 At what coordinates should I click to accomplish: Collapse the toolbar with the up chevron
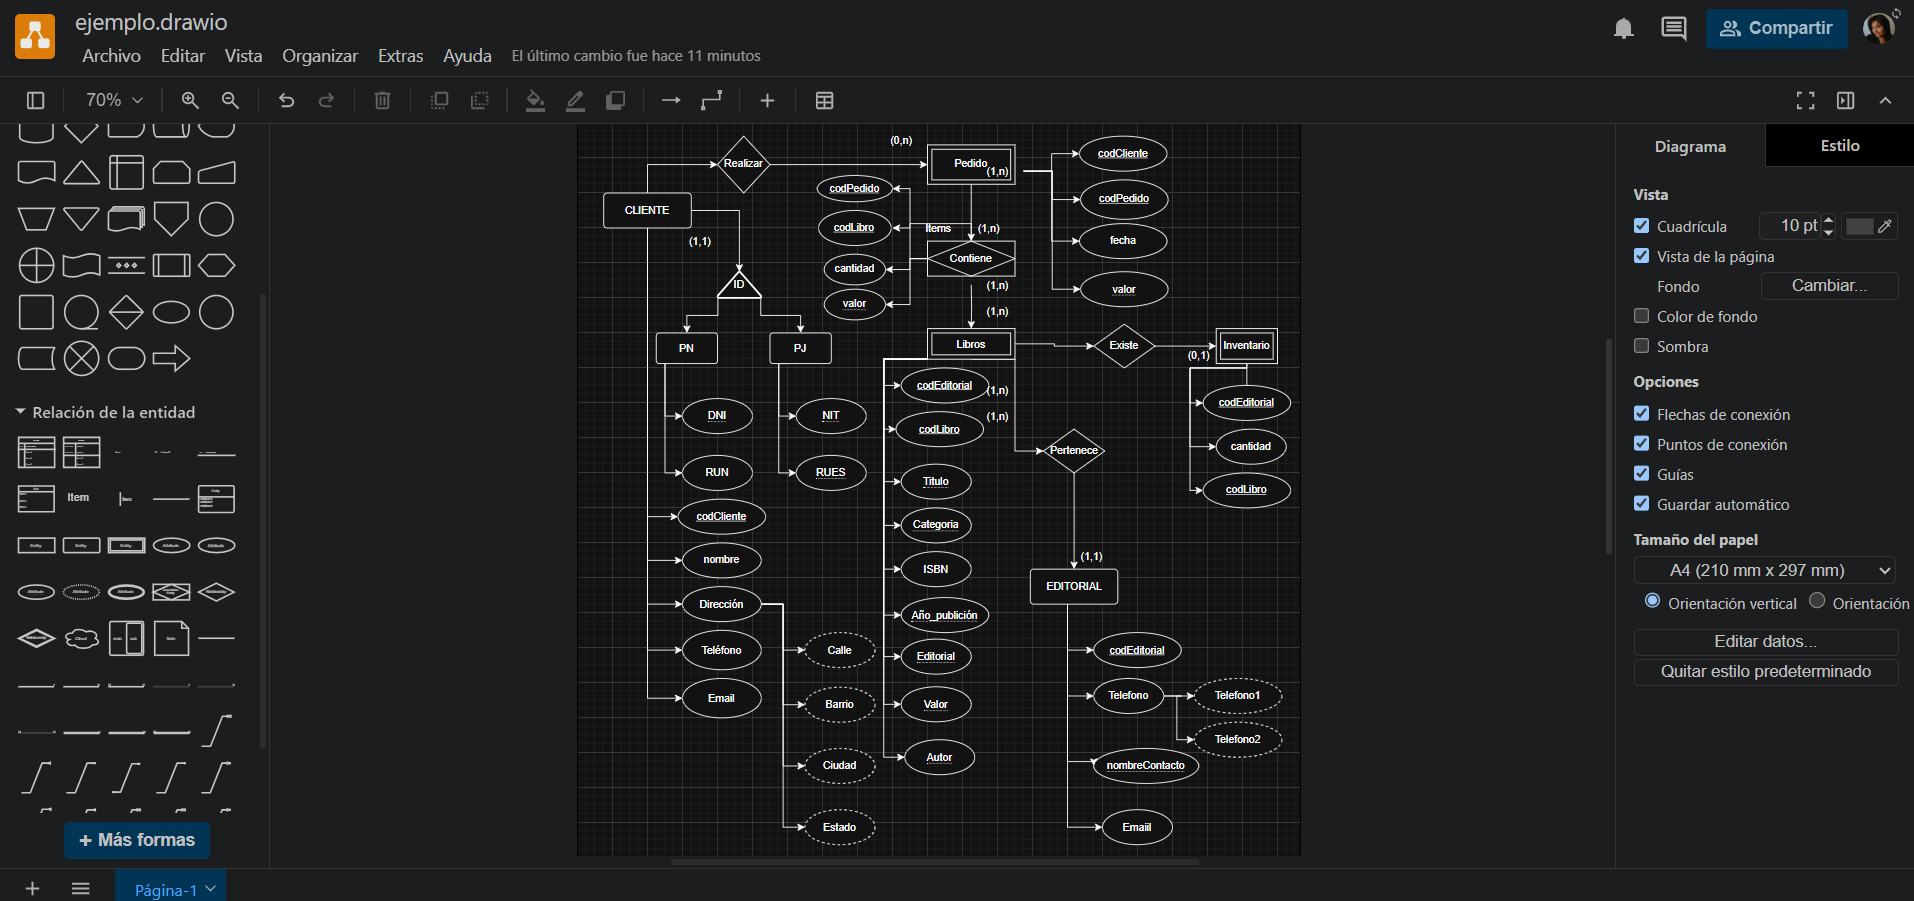[1885, 100]
